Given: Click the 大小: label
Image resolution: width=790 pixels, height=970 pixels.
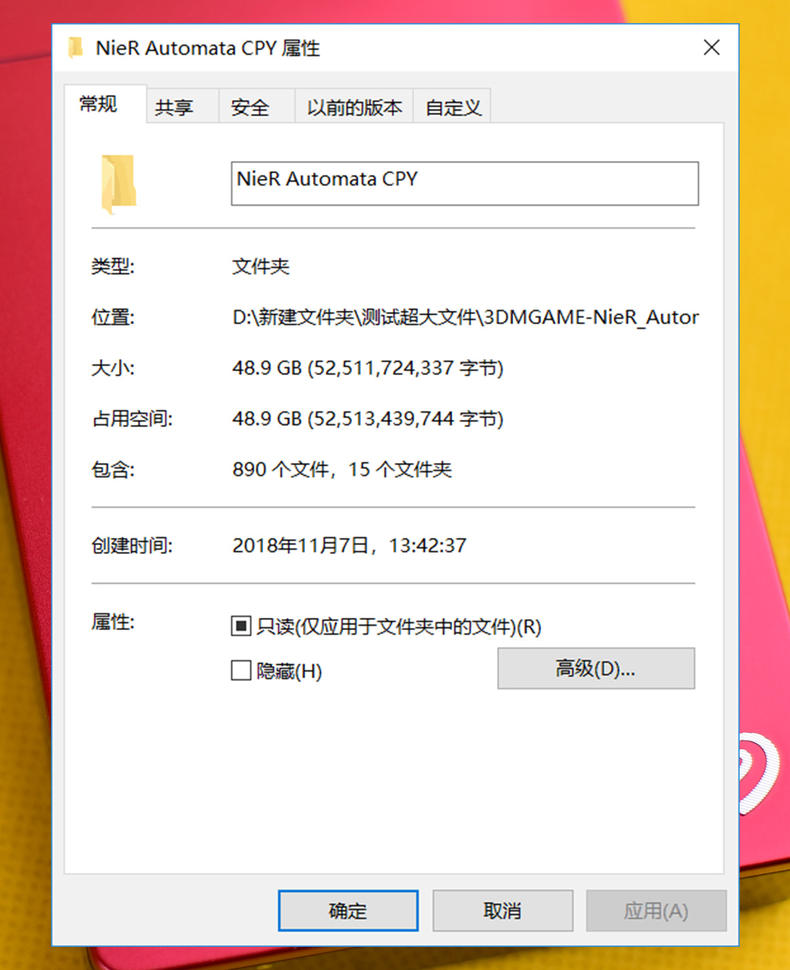Looking at the screenshot, I should pos(113,368).
